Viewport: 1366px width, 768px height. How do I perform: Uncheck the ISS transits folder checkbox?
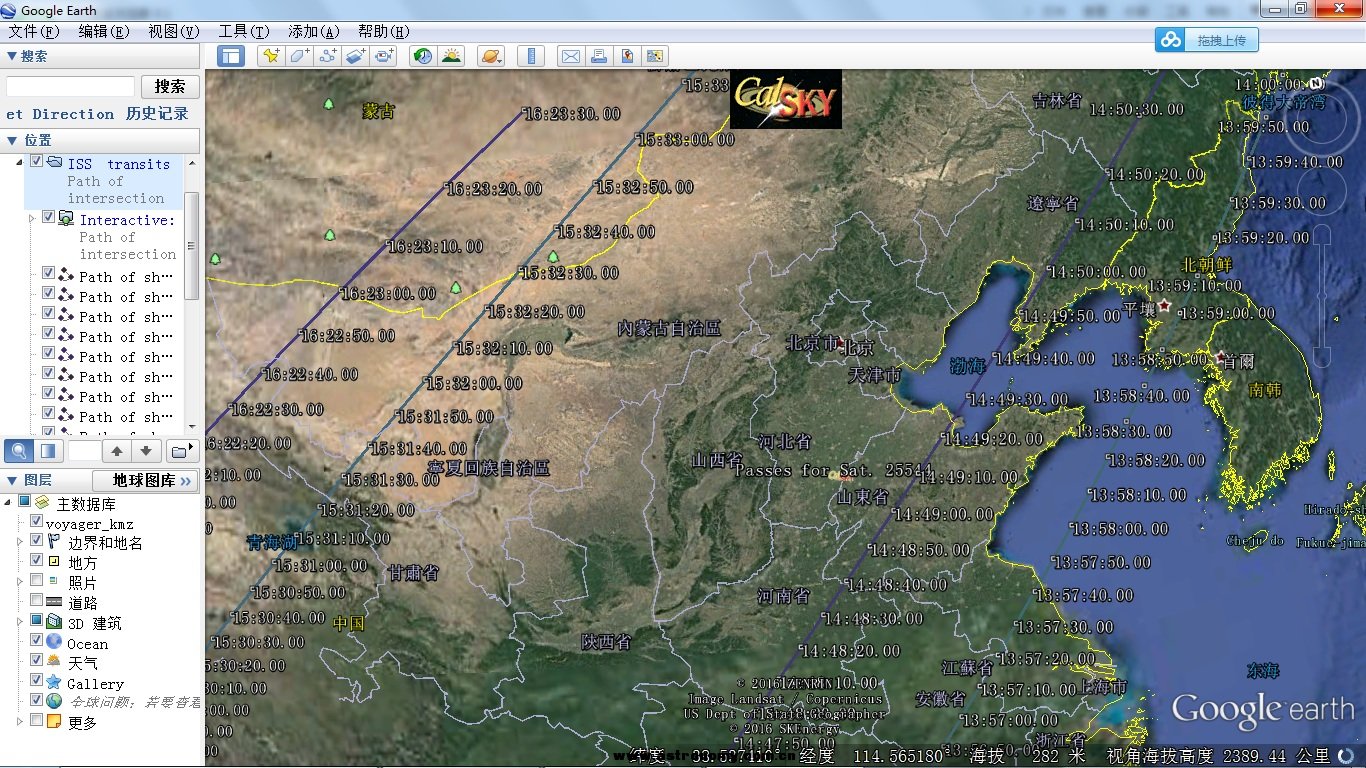37,161
